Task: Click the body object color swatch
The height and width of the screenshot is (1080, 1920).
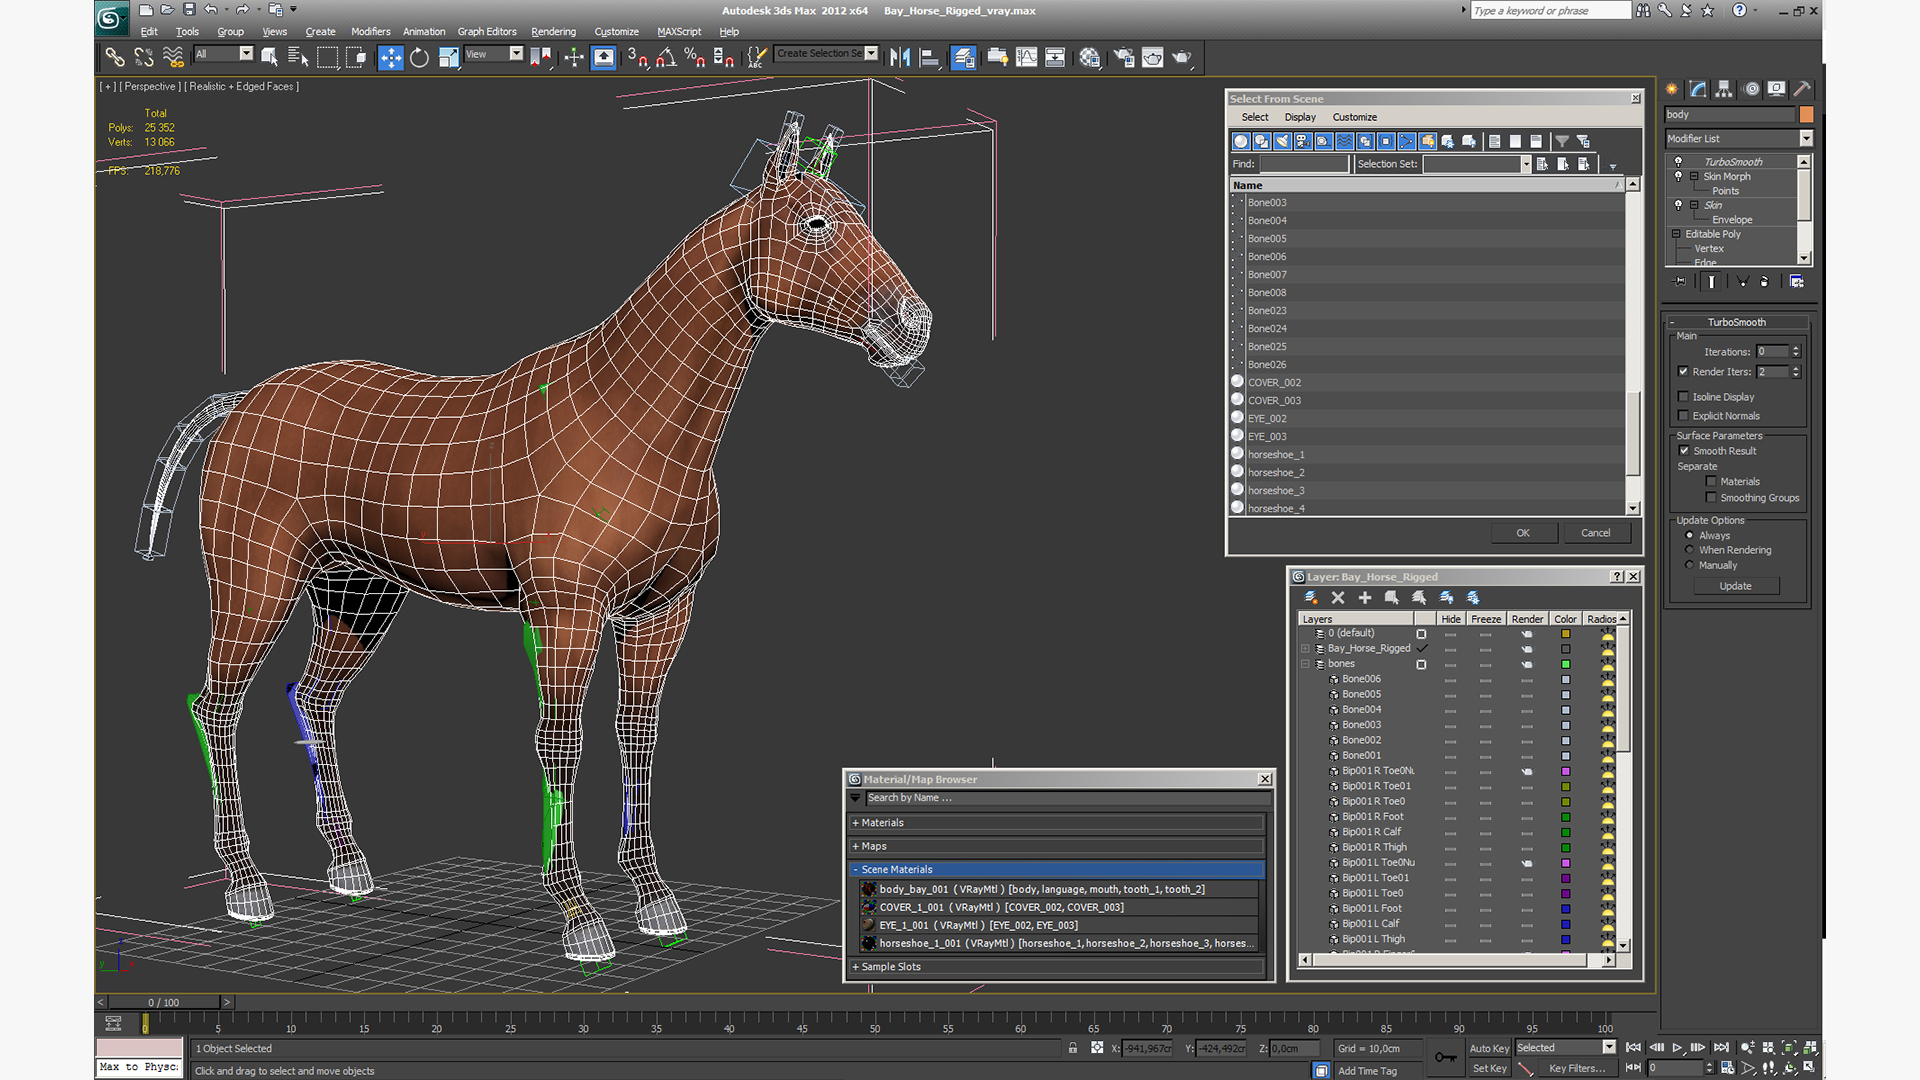Action: tap(1806, 115)
